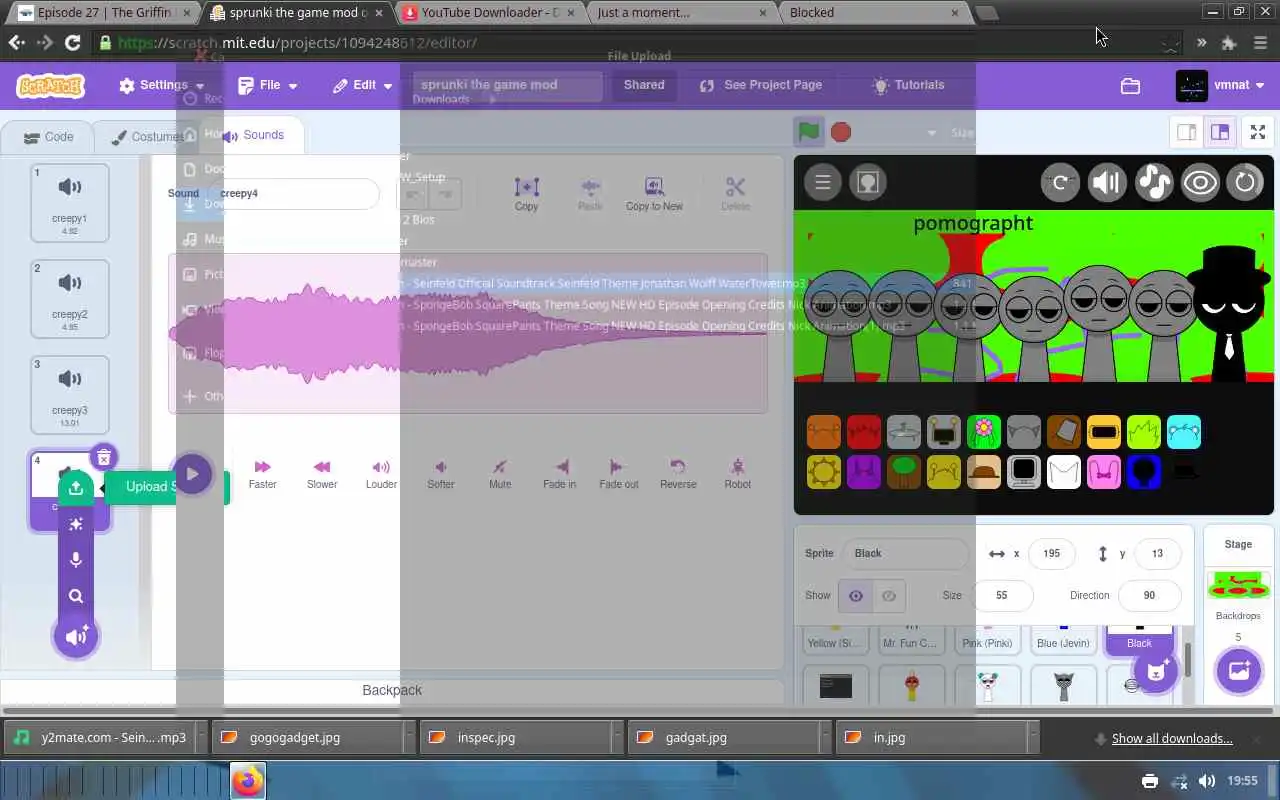Select the brown hat character icon
The width and height of the screenshot is (1280, 800).
[x=984, y=472]
